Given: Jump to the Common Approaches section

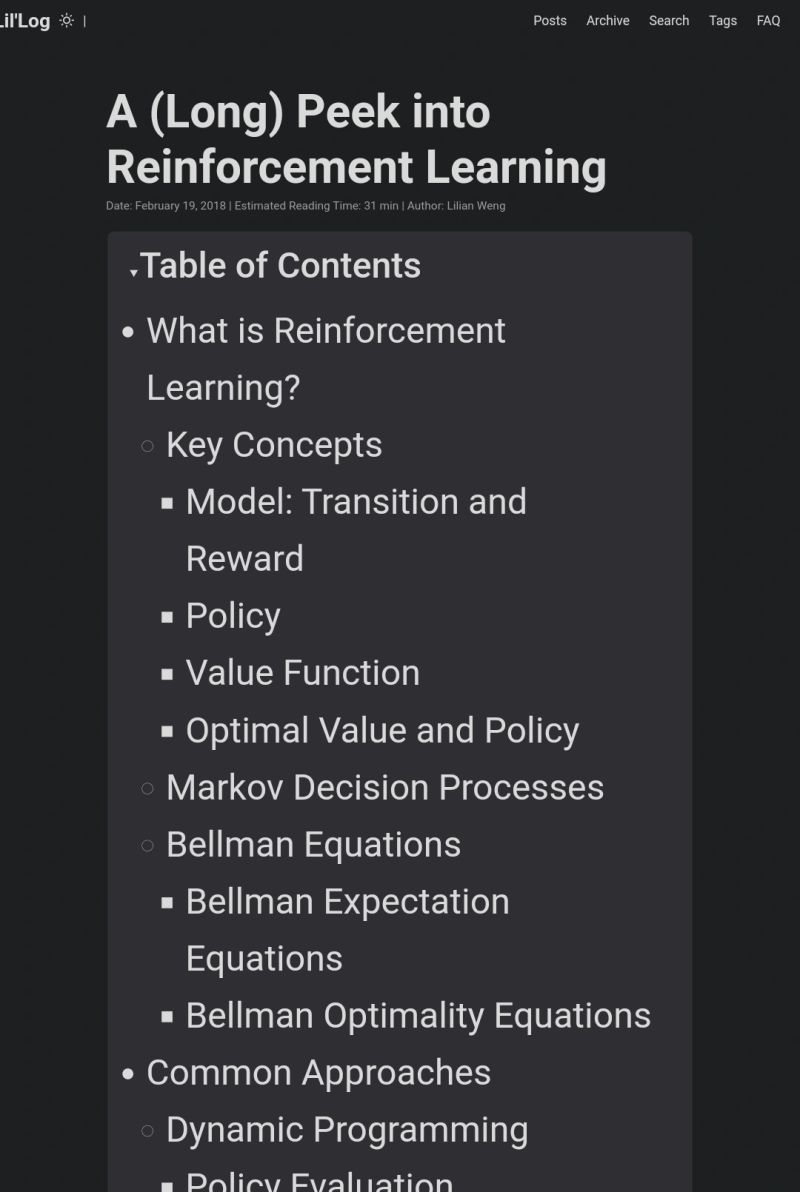Looking at the screenshot, I should (319, 1073).
